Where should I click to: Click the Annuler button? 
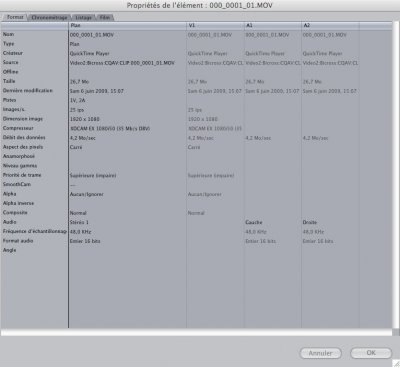(320, 353)
